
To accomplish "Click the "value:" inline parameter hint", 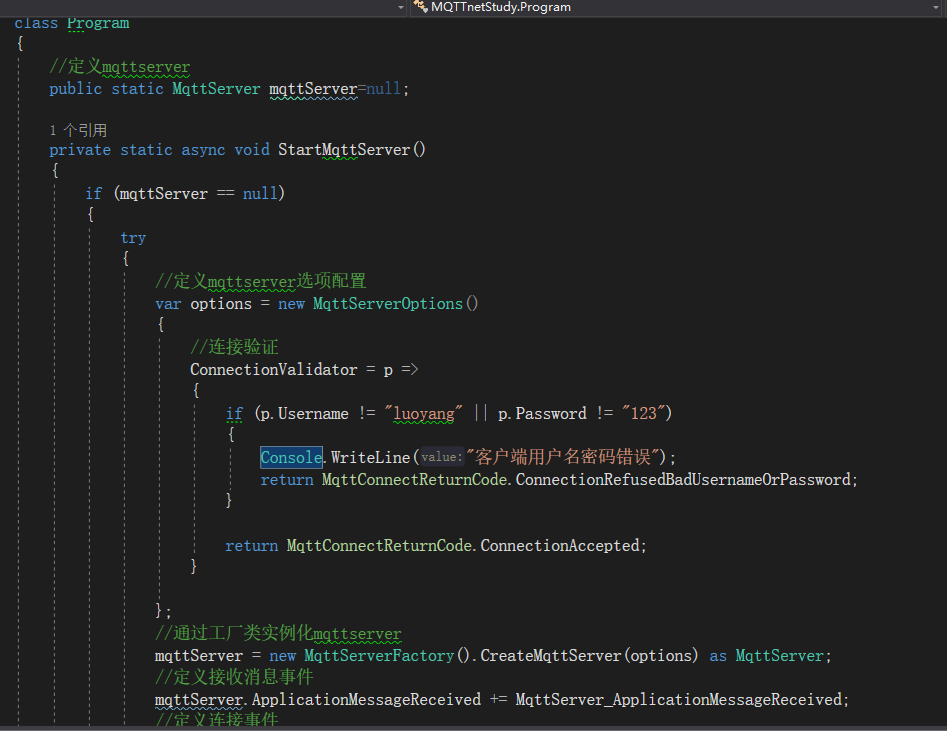I will point(441,457).
